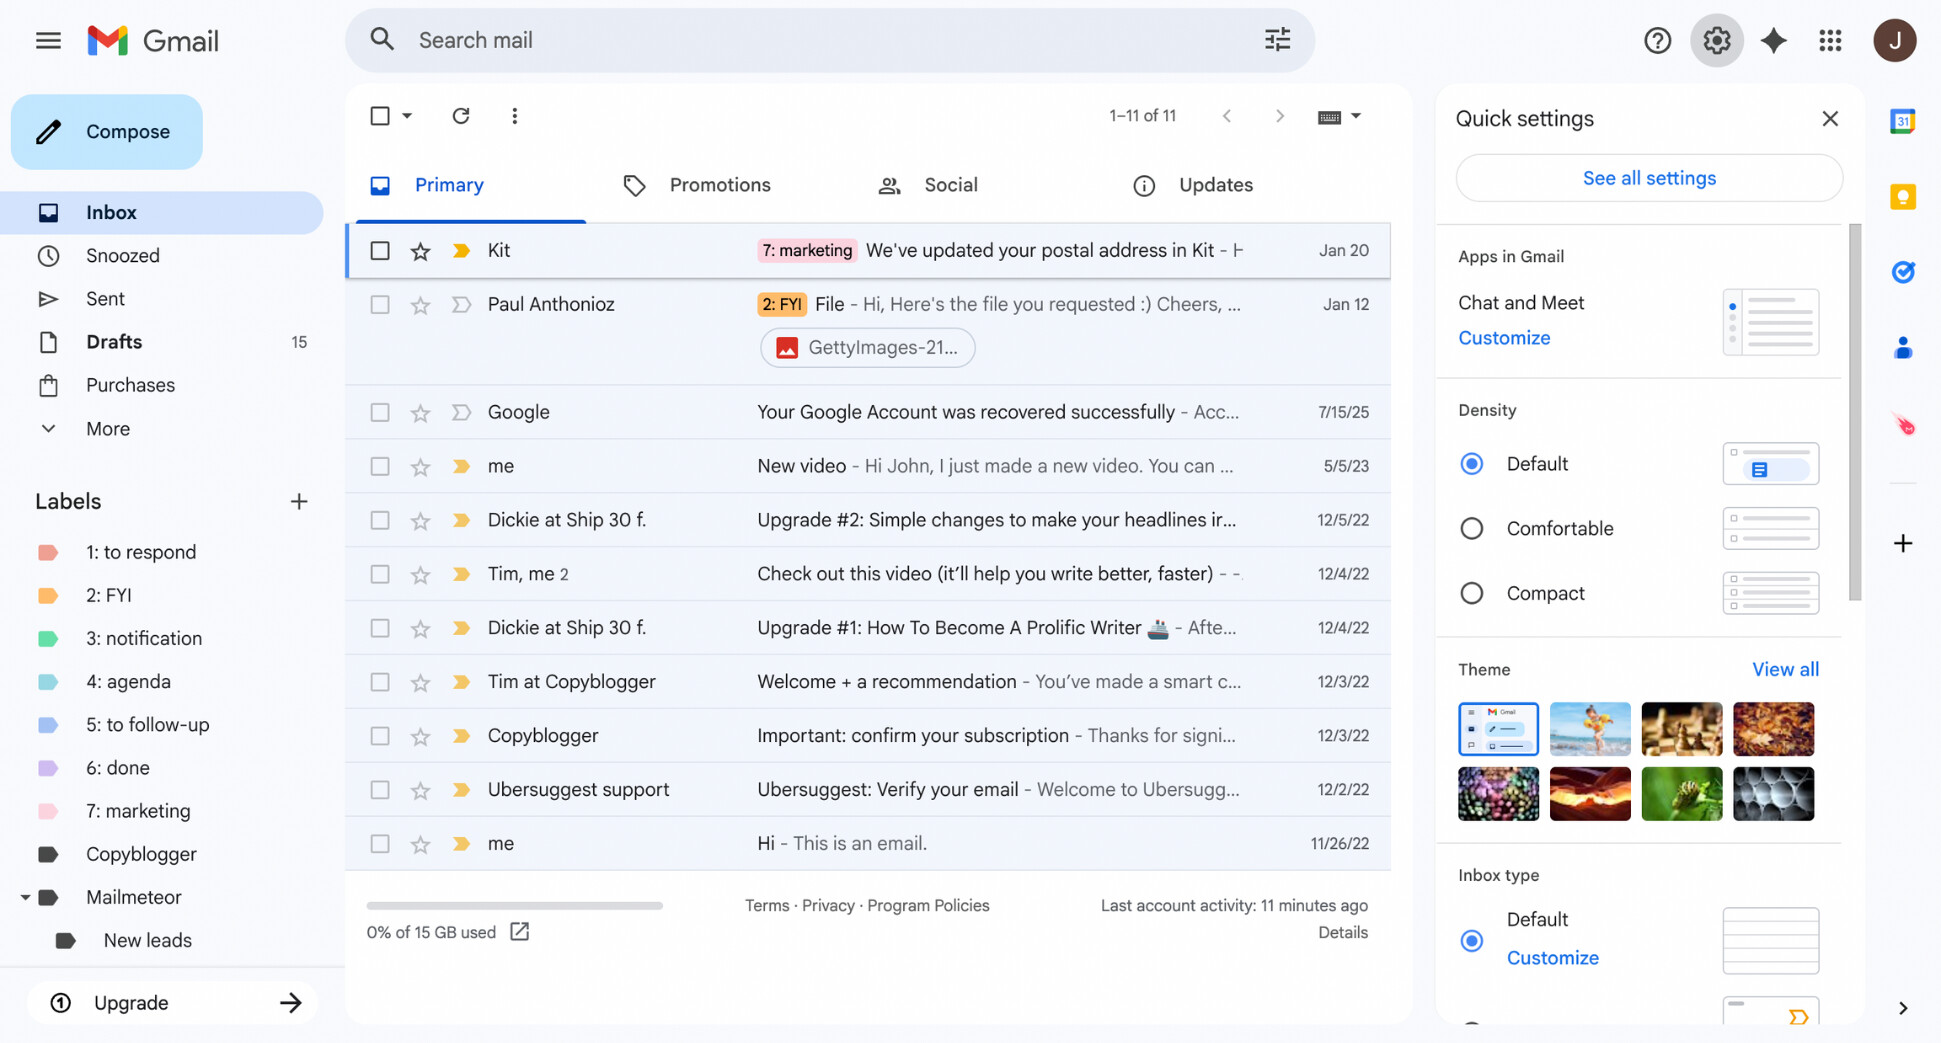Select the beach photo theme thumbnail

click(1590, 729)
